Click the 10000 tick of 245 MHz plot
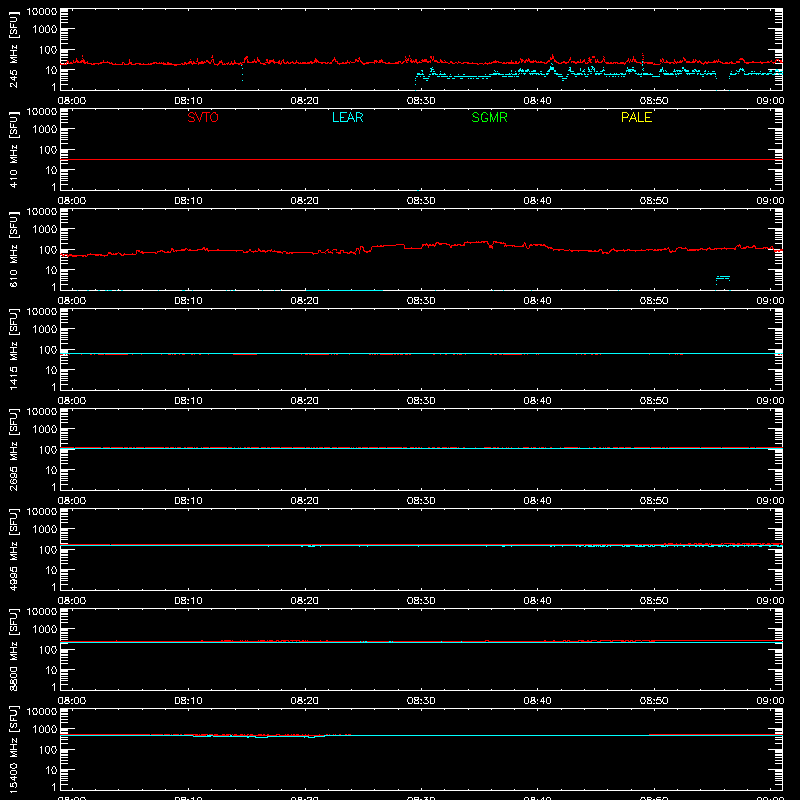800x800 pixels. (x=42, y=12)
